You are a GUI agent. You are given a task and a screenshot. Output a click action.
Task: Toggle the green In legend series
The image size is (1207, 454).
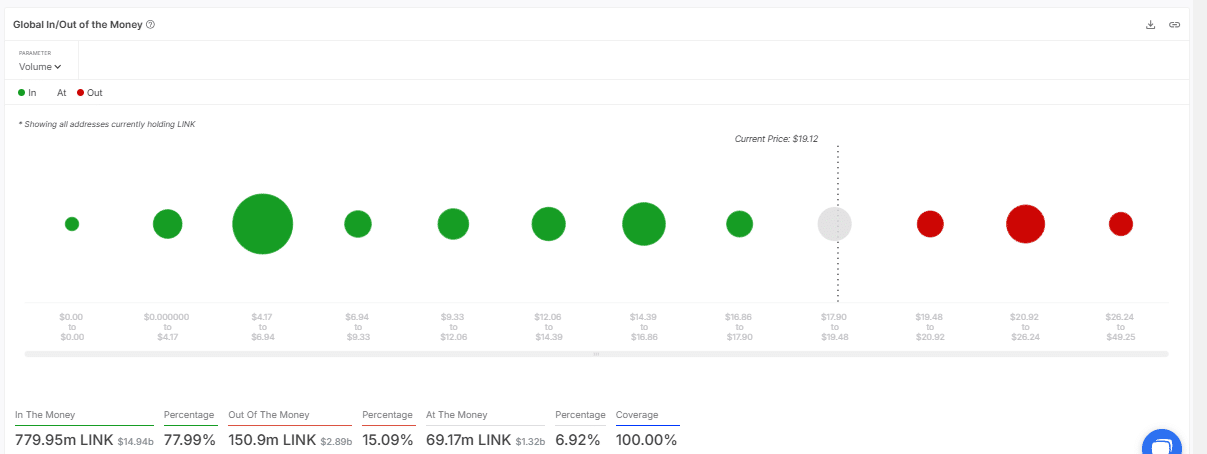[x=27, y=93]
